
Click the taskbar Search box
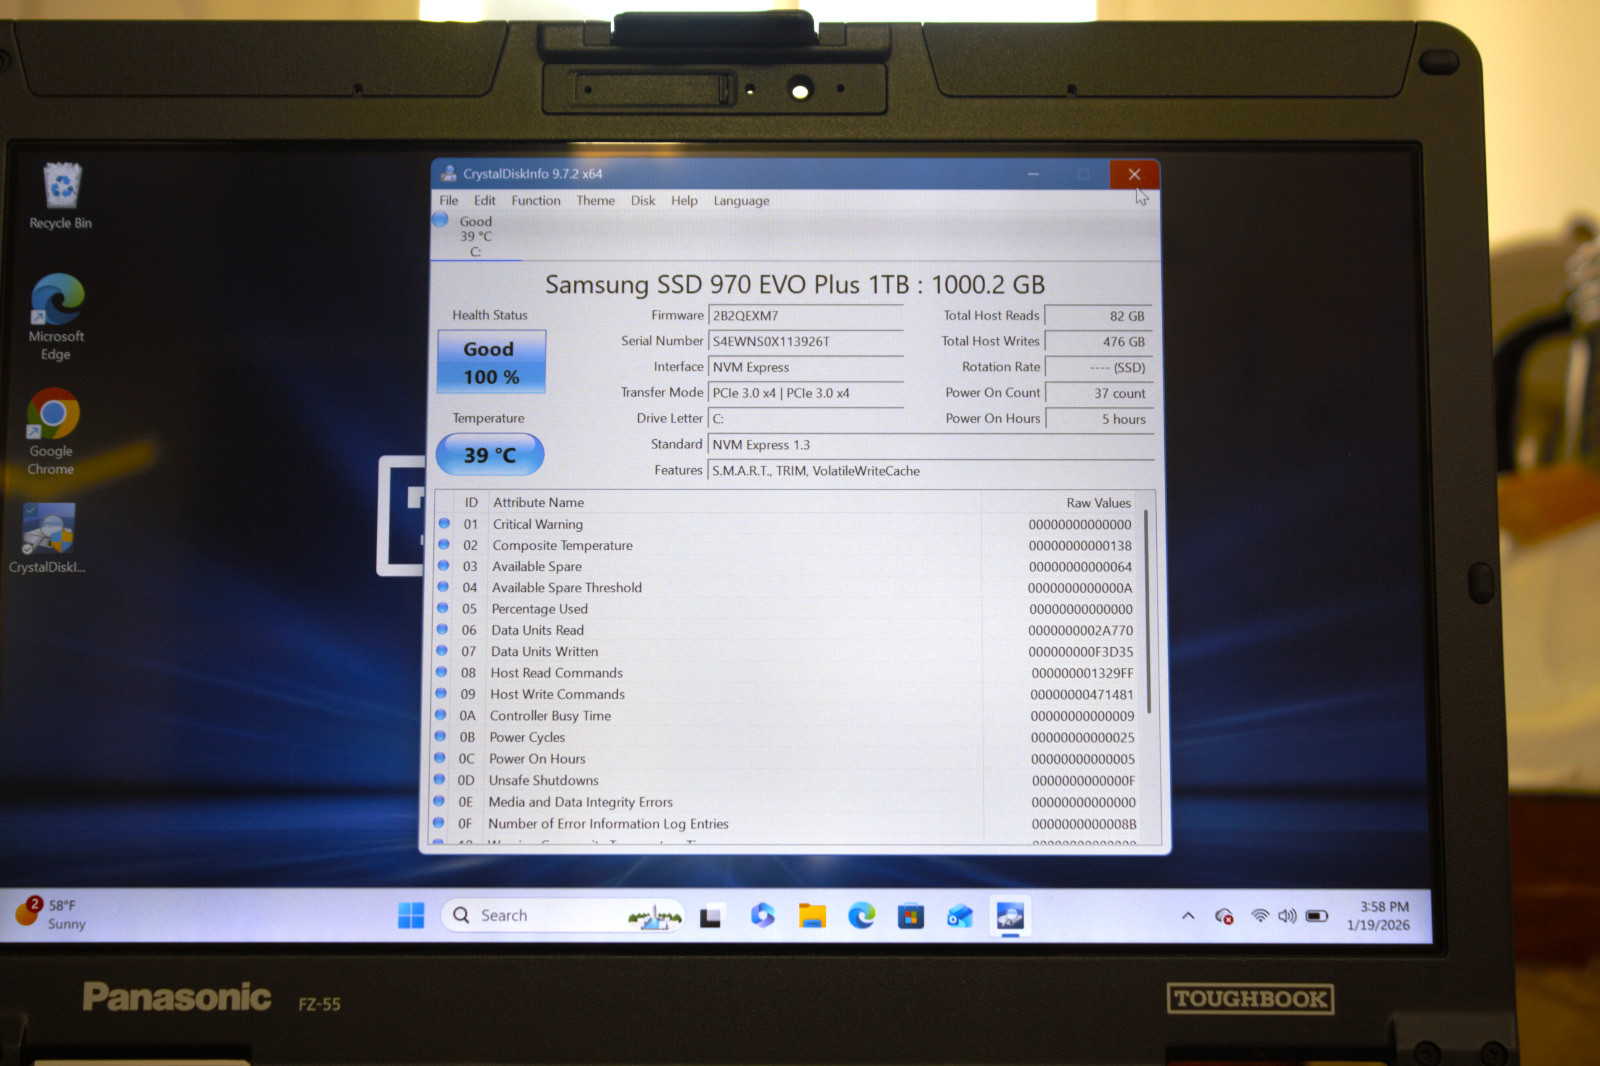563,915
